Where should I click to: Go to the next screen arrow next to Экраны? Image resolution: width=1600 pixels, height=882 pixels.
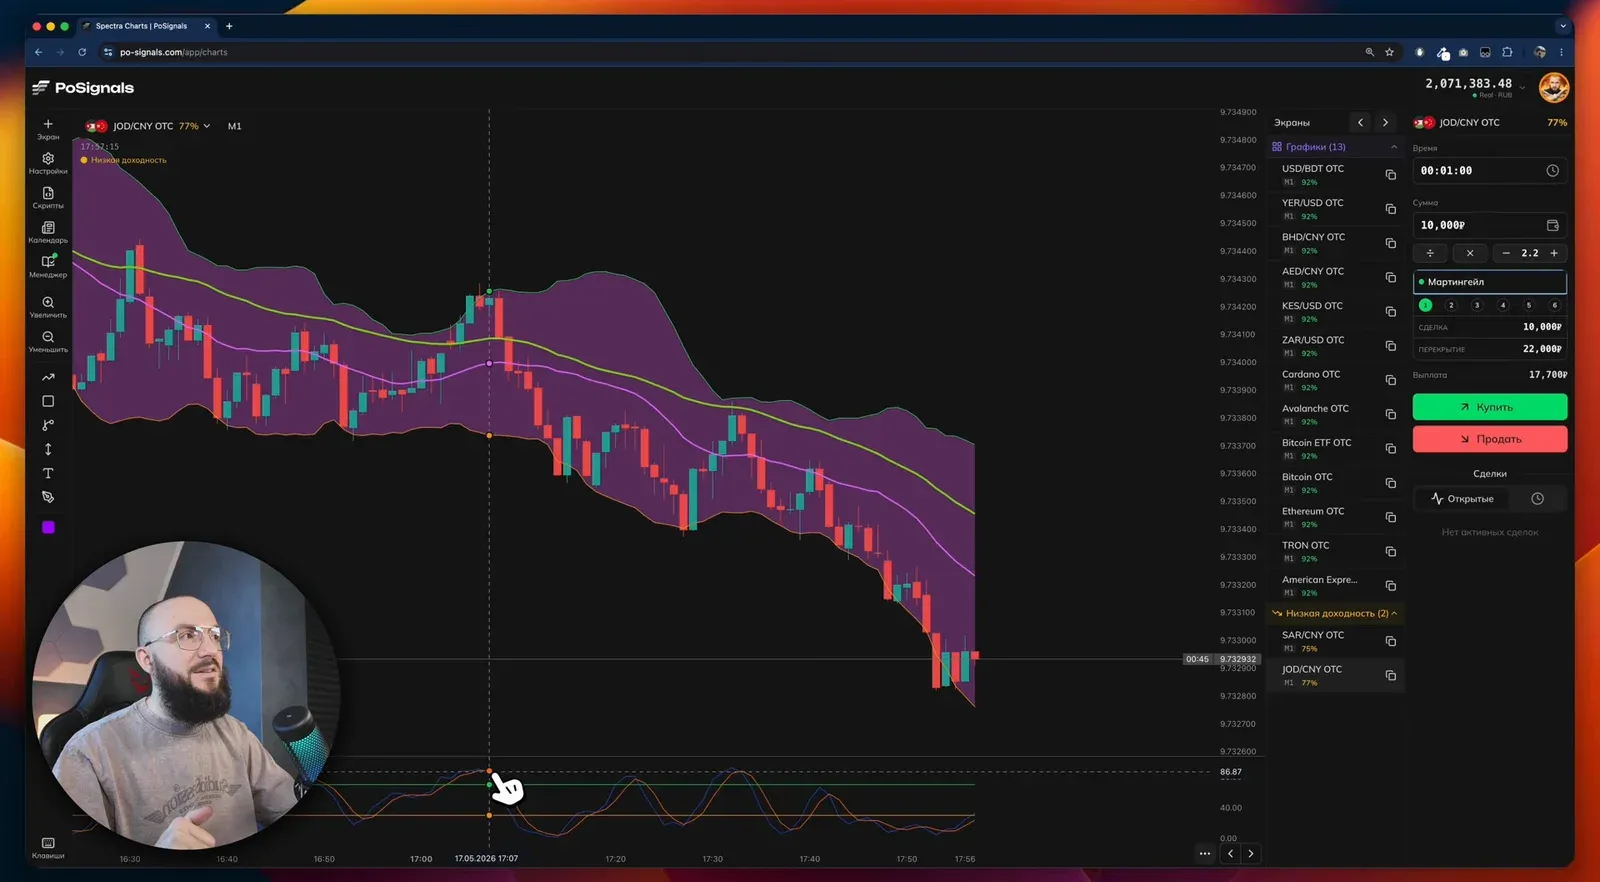1385,122
